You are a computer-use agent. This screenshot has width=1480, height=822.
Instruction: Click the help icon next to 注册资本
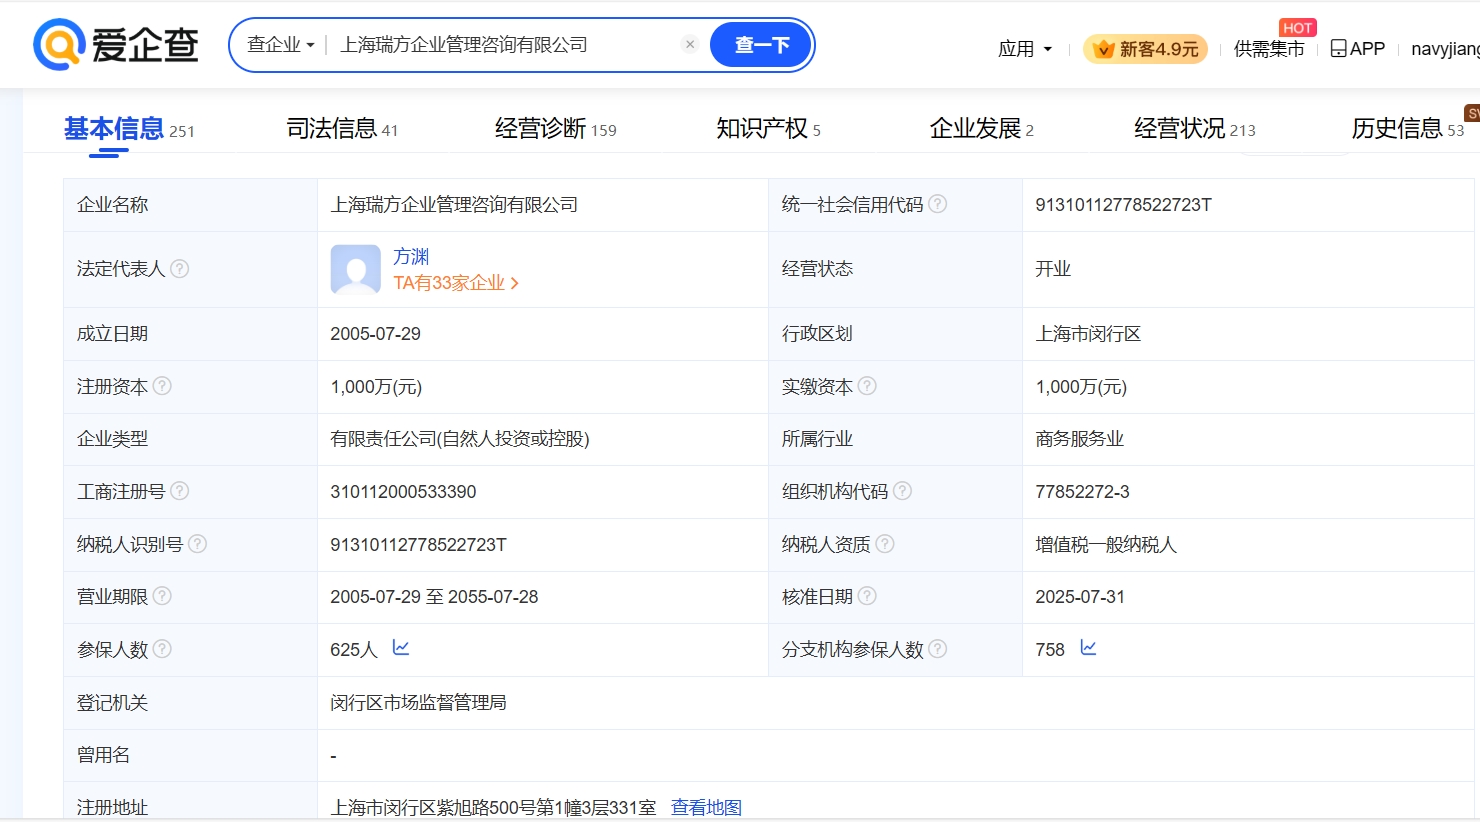[162, 386]
